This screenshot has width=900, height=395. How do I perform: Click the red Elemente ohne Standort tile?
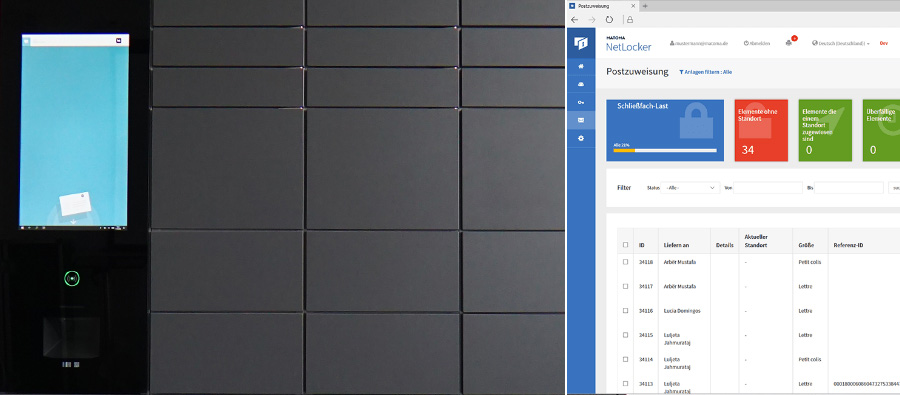point(761,130)
